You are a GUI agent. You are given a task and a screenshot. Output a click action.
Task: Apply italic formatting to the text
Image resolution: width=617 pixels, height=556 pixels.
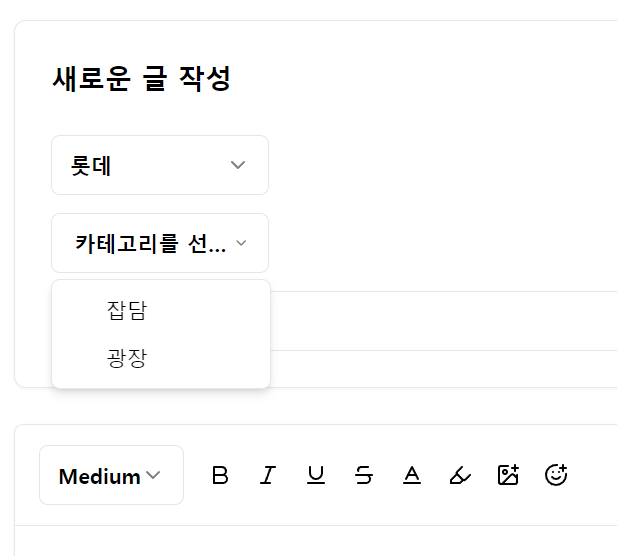[x=267, y=476]
